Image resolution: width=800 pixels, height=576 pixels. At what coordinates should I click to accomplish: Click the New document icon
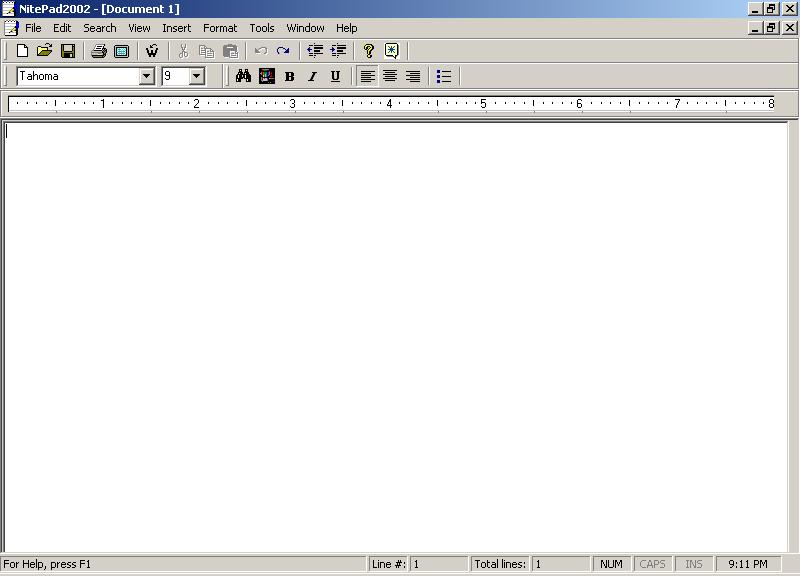pyautogui.click(x=22, y=51)
